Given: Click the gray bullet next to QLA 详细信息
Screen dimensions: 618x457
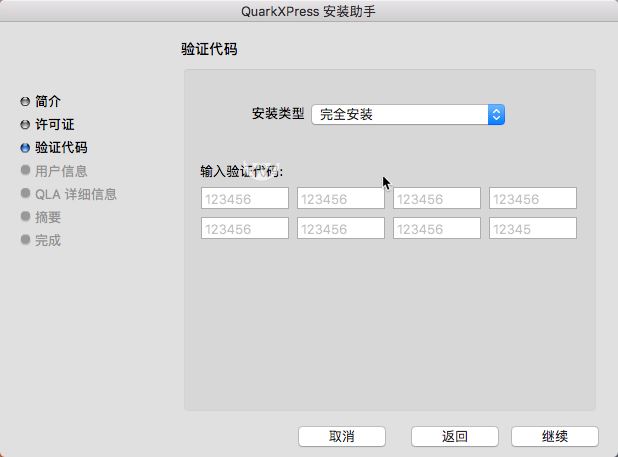Looking at the screenshot, I should (x=25, y=193).
